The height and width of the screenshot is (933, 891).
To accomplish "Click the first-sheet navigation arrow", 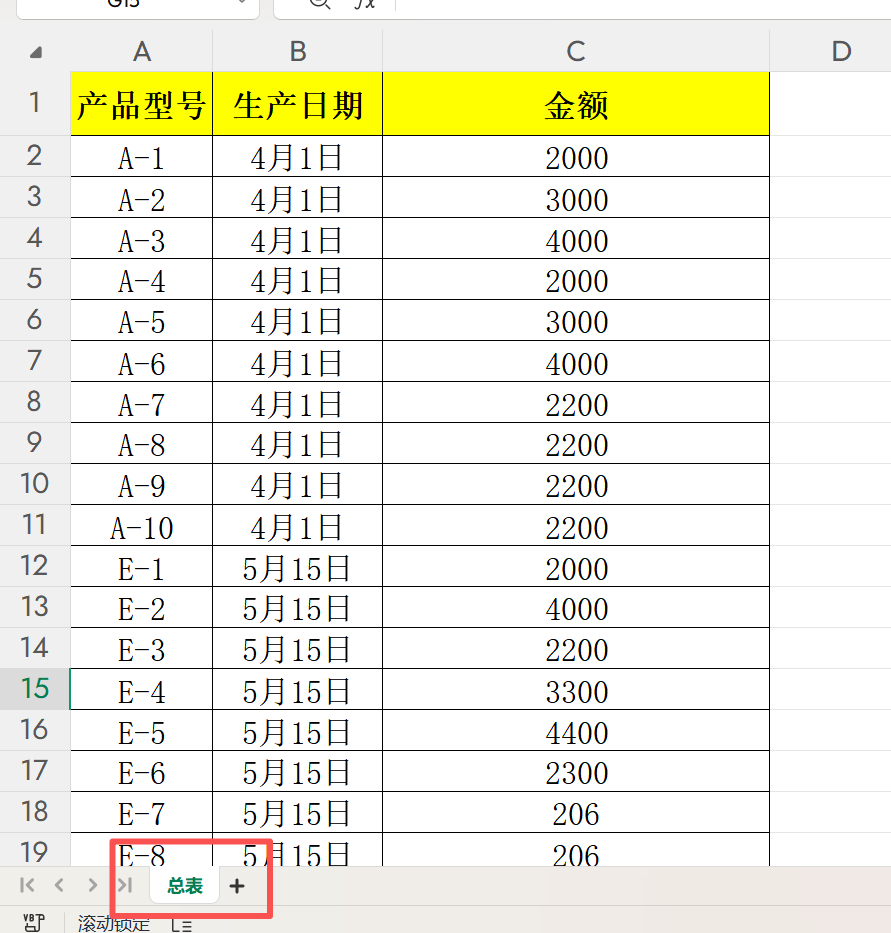I will coord(26,885).
